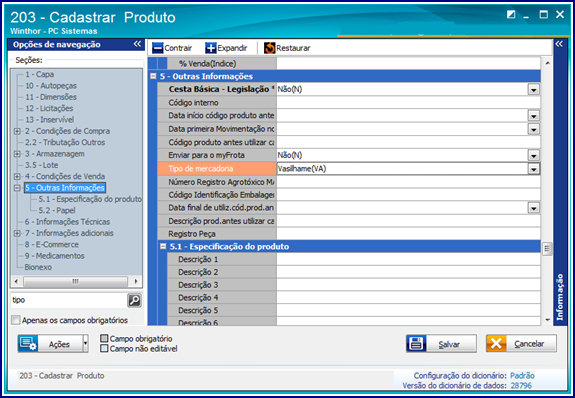
Task: Open Data primeira Movimentação dropdown arrow
Action: (x=534, y=129)
